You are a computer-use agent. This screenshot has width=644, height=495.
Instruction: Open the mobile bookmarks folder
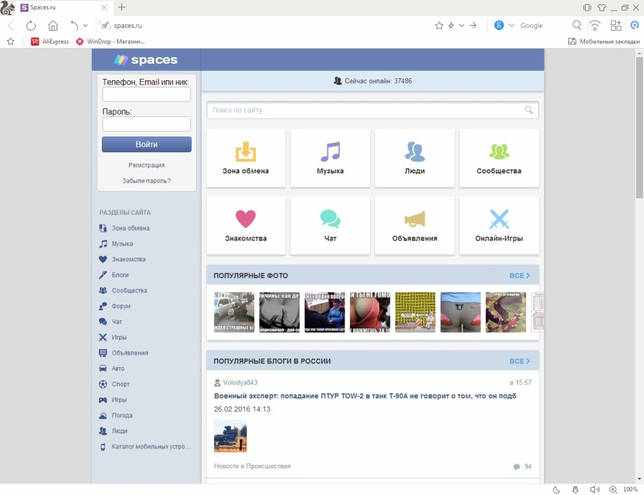point(604,41)
